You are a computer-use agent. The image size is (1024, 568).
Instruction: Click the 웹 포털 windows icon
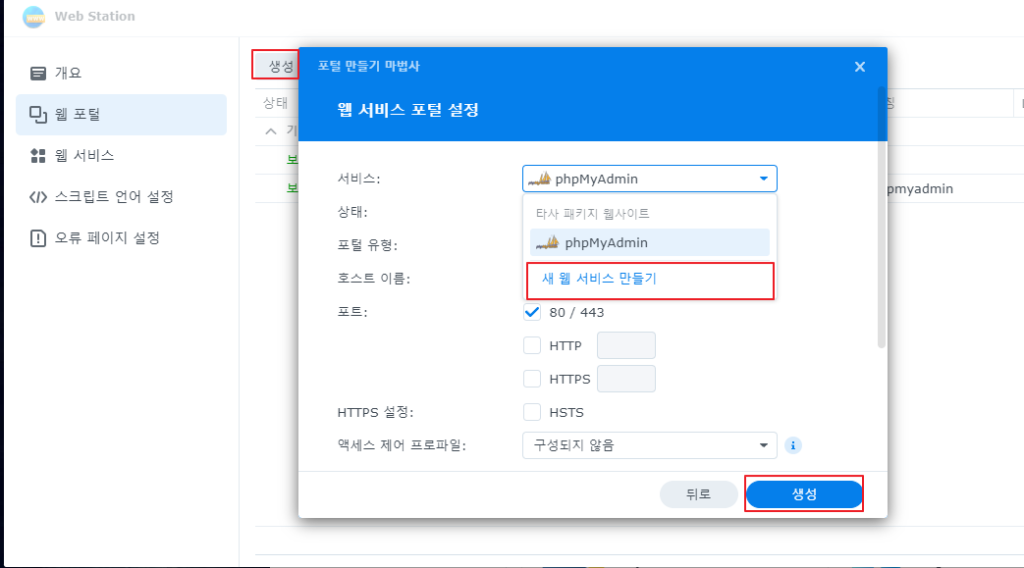click(x=38, y=114)
